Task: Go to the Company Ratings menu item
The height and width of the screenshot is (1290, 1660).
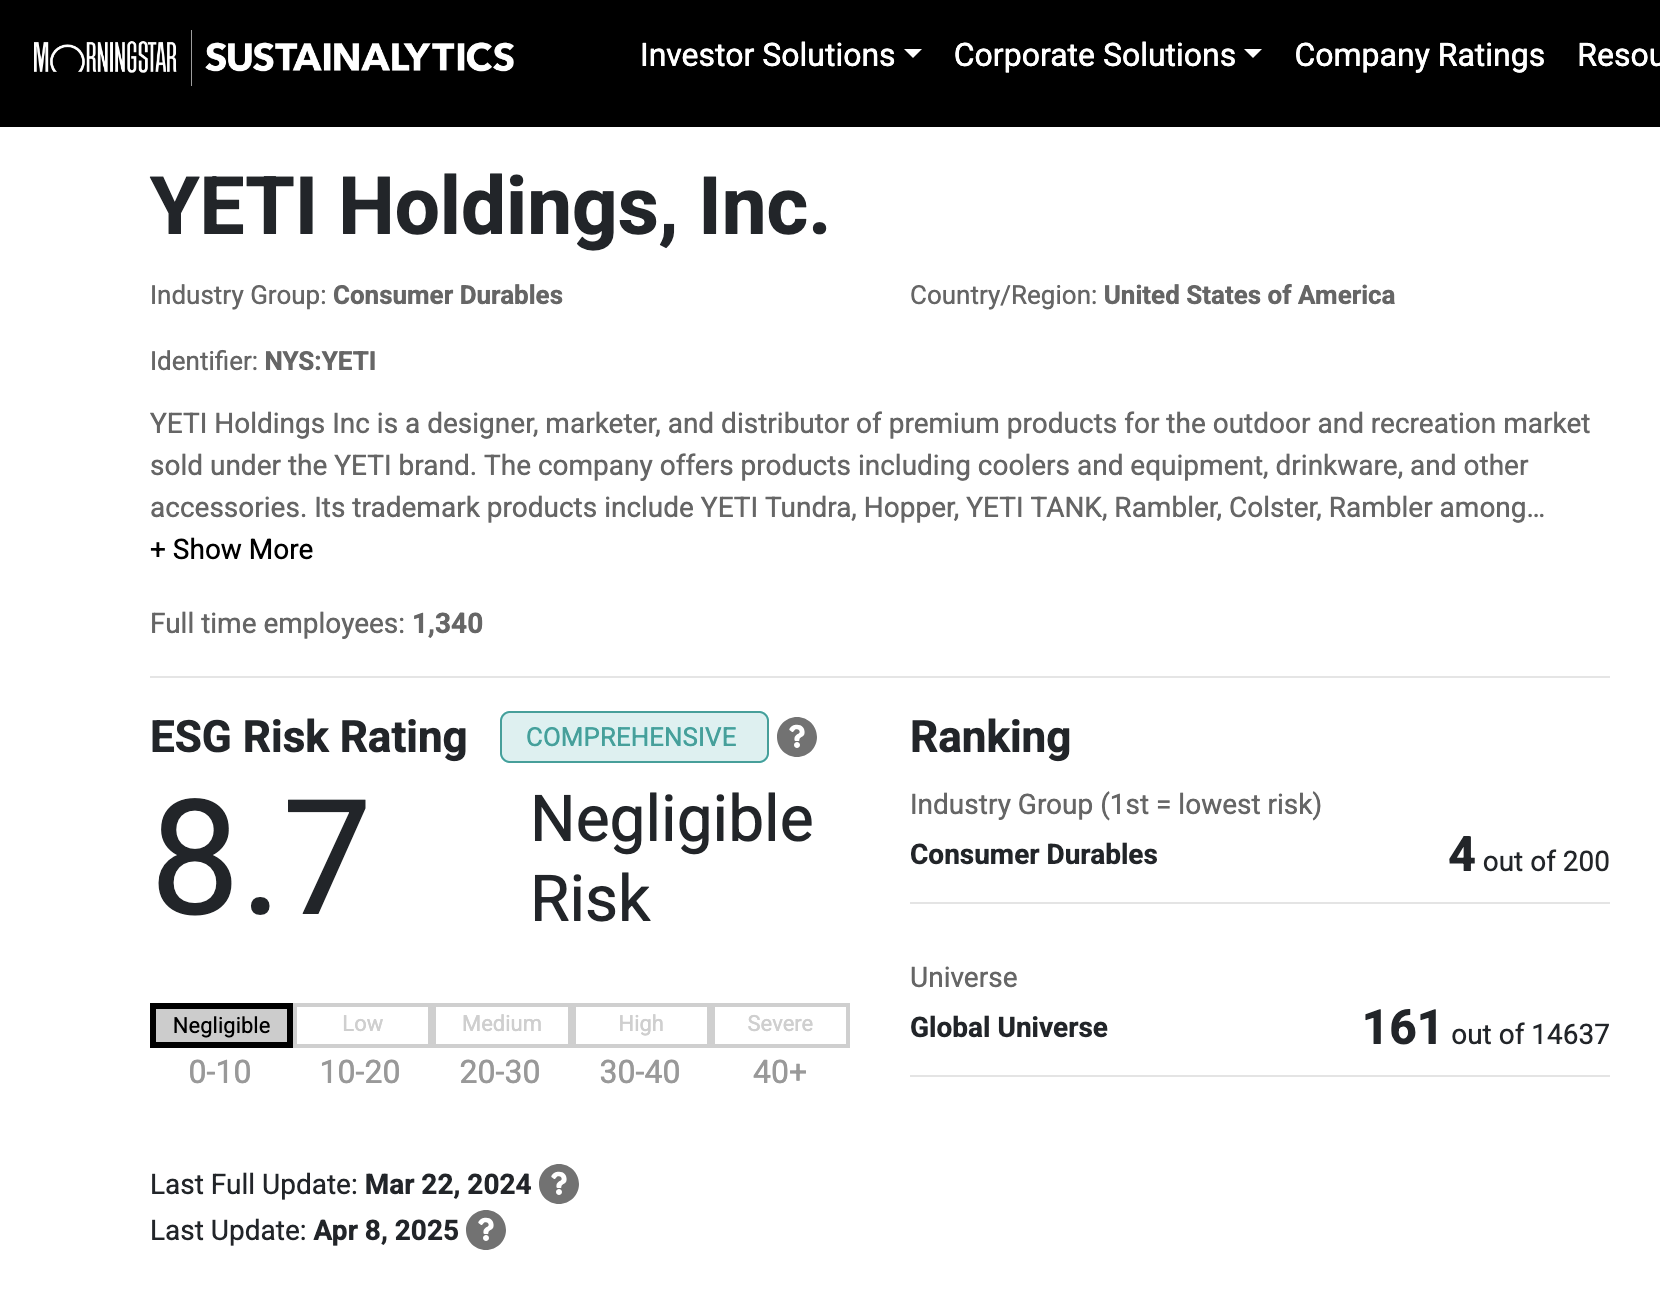Action: point(1419,55)
